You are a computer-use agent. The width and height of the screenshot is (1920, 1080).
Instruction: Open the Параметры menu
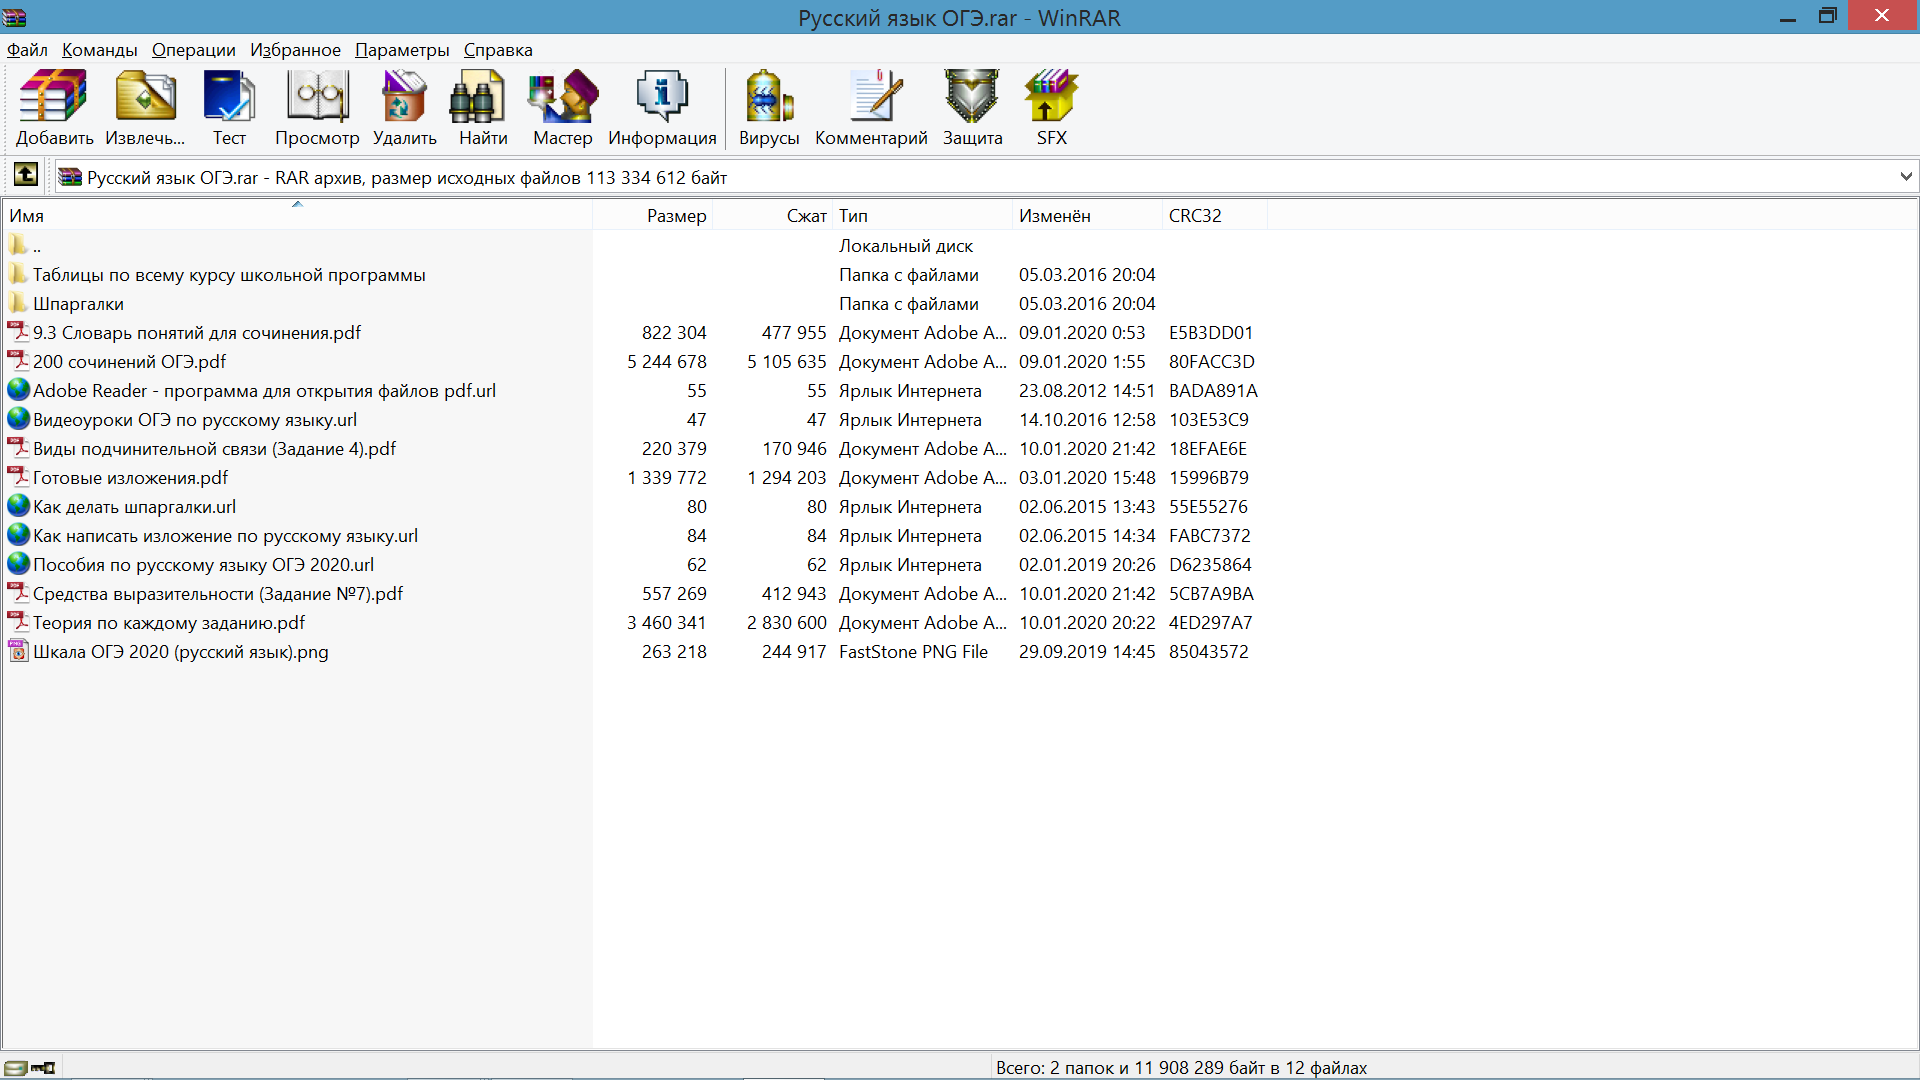click(402, 50)
